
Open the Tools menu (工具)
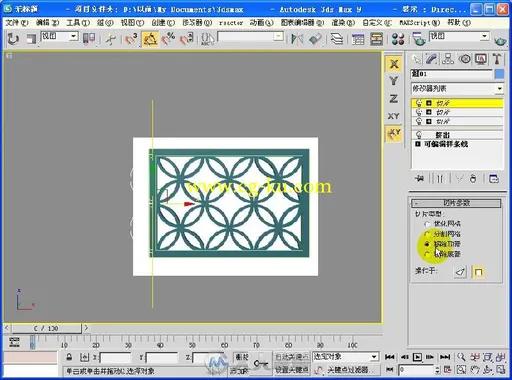point(78,22)
